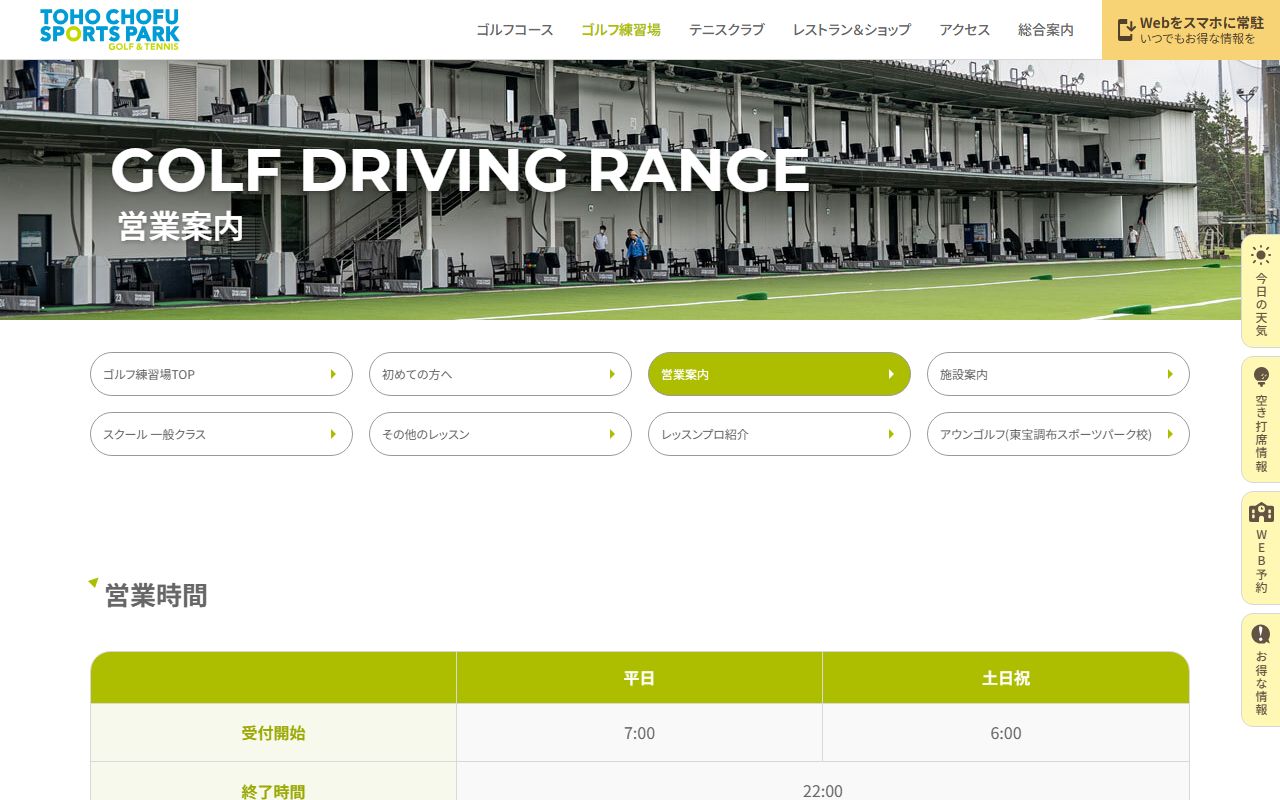Click the 終了時間 row label
This screenshot has height=800, width=1280.
(273, 791)
